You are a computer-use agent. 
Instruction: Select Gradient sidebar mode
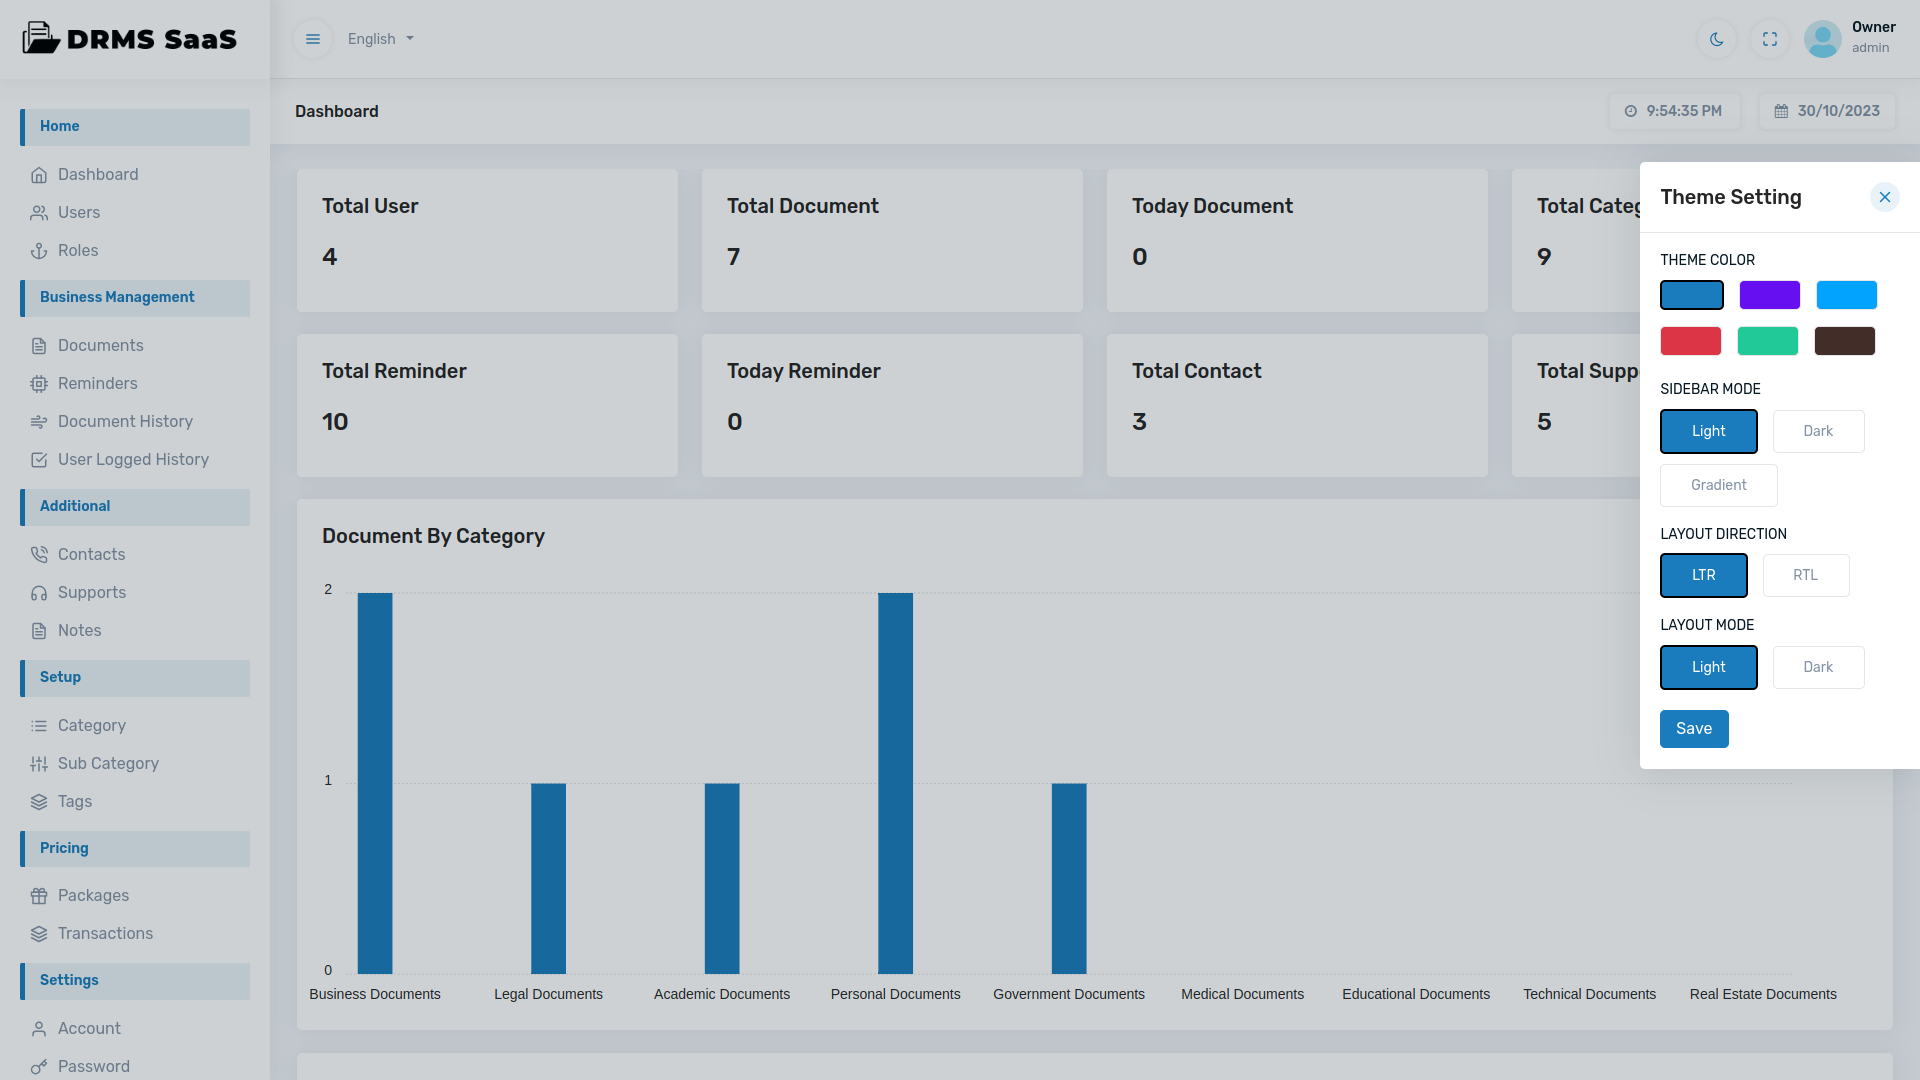pyautogui.click(x=1718, y=485)
